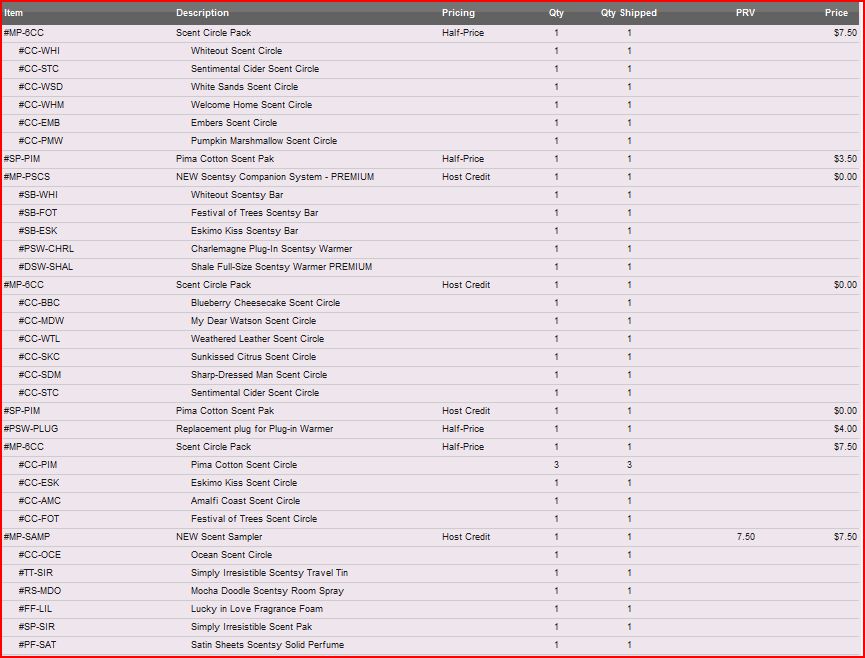Click item code #PF-SAT
The height and width of the screenshot is (658, 865).
[38, 645]
